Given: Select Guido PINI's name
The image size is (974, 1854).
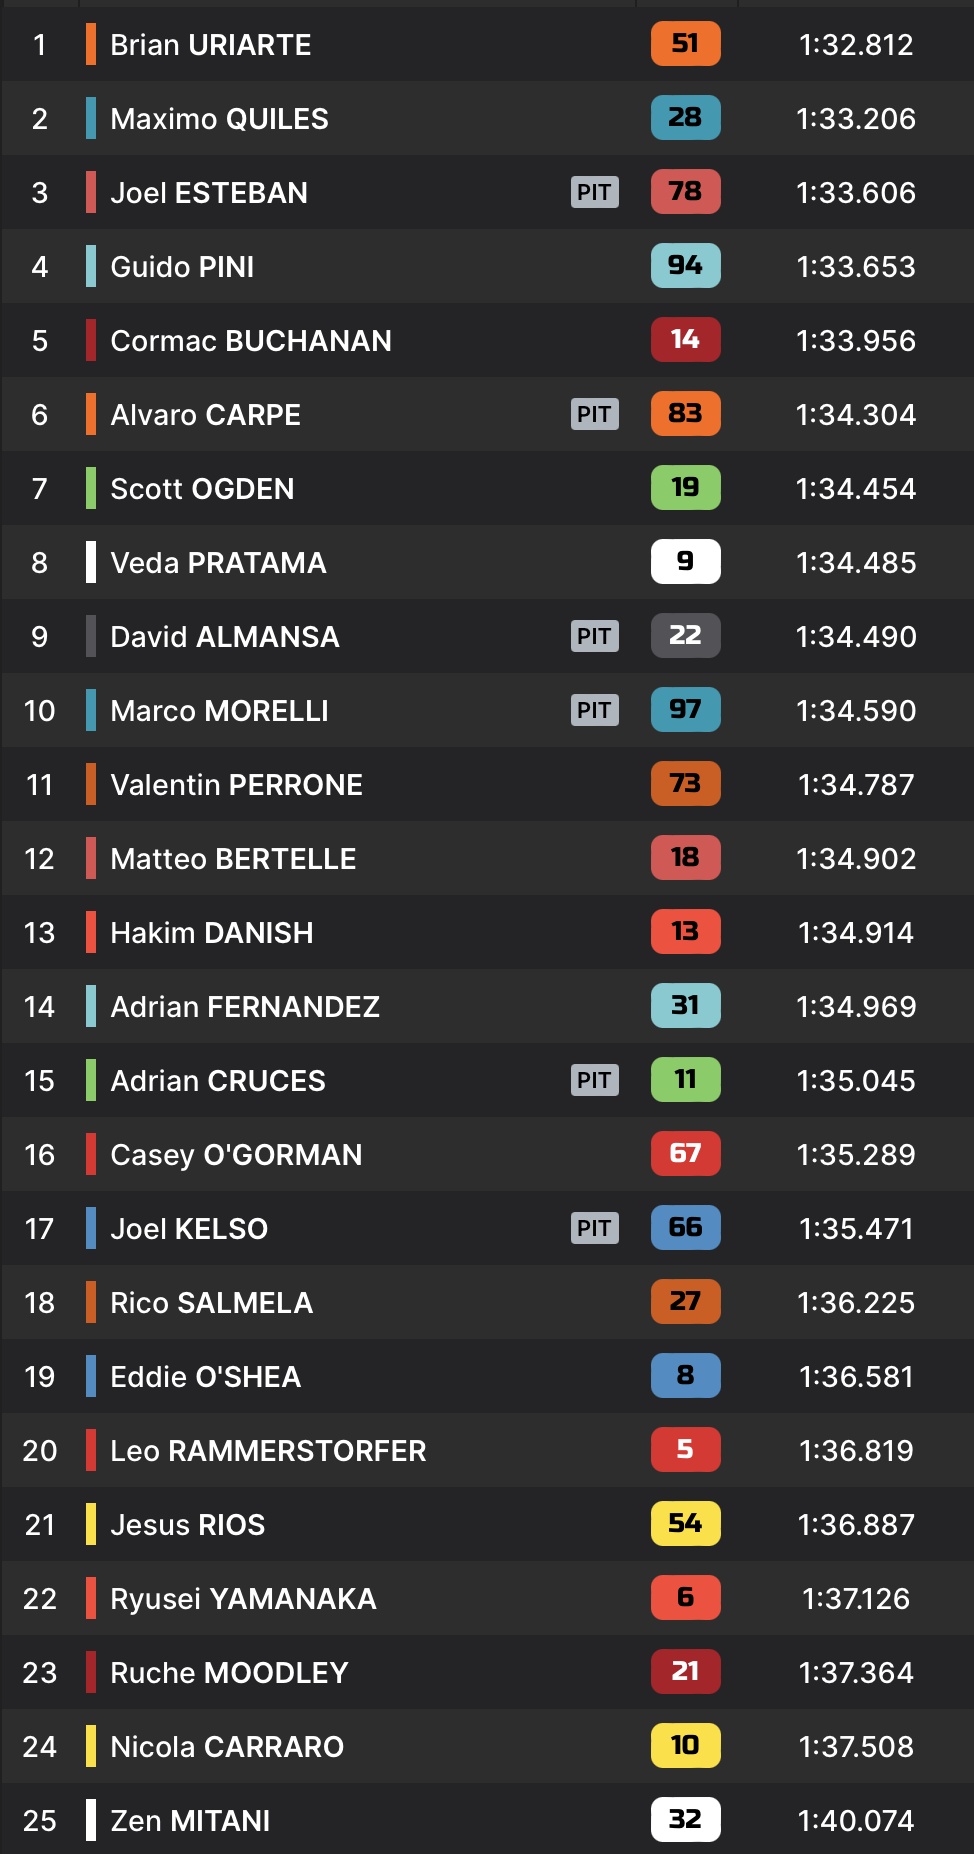Looking at the screenshot, I should (x=182, y=267).
